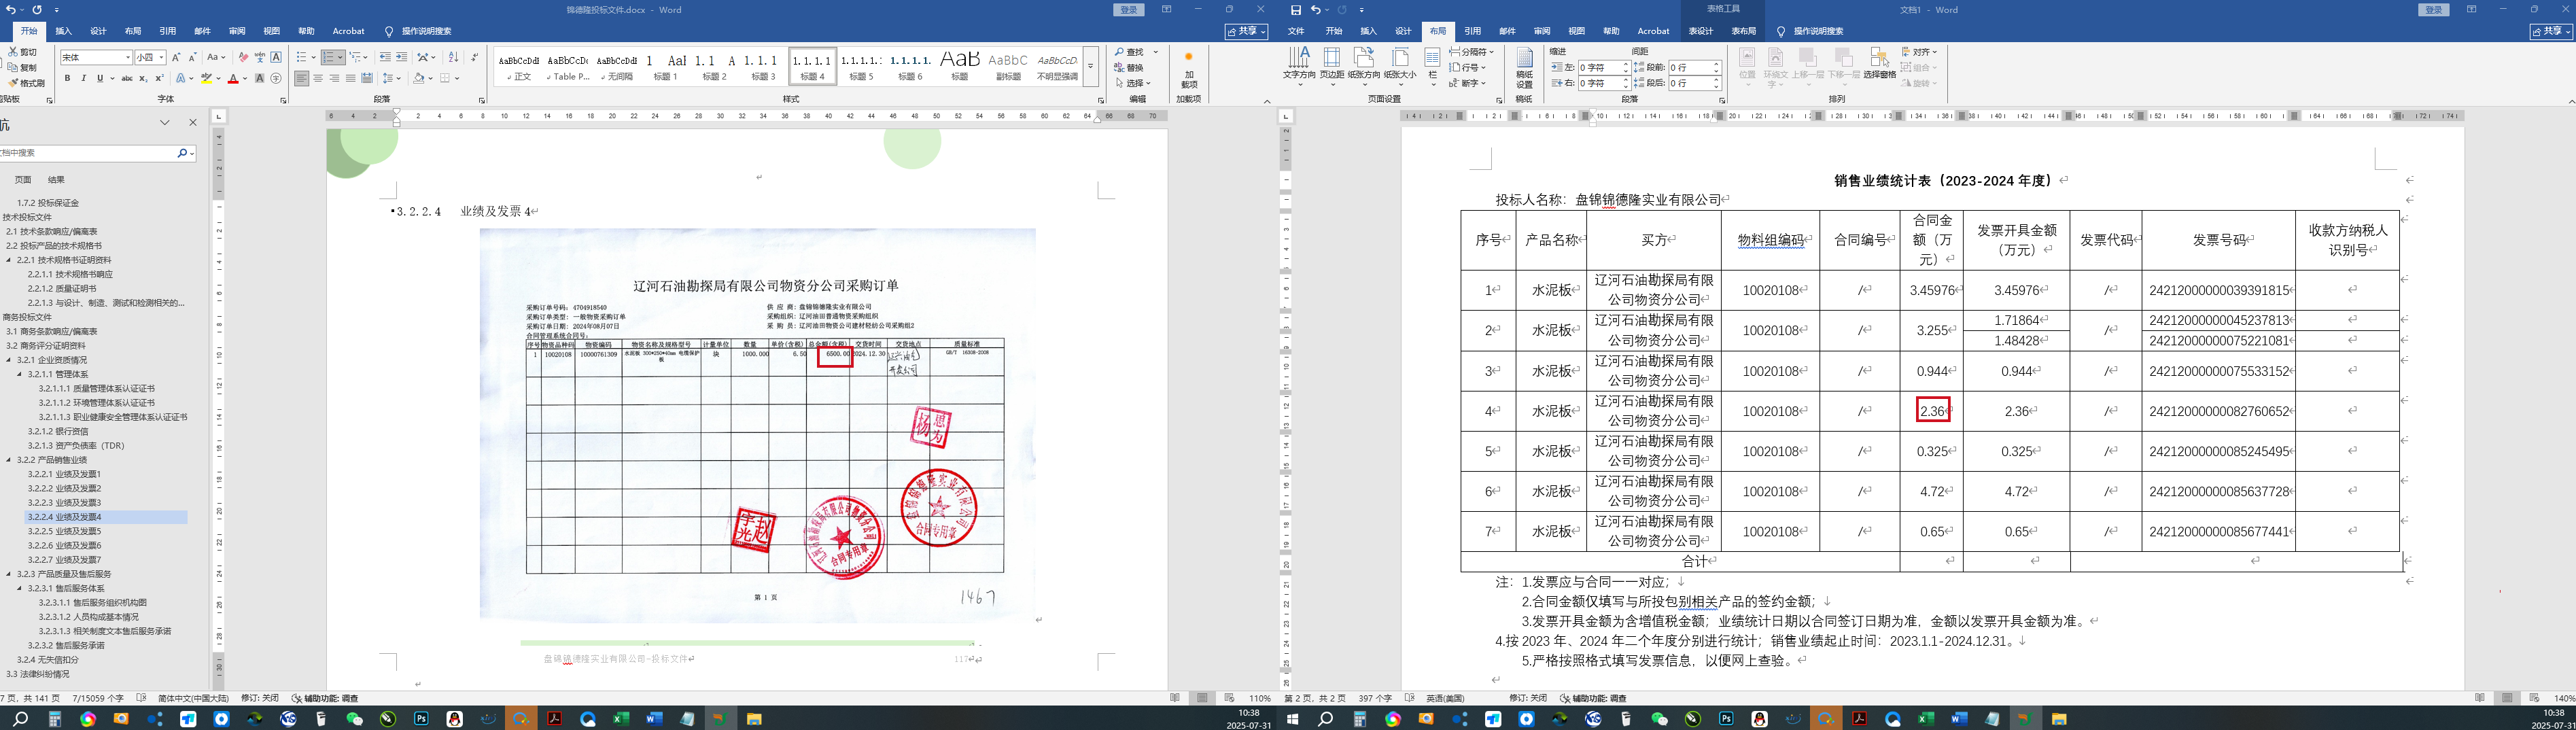This screenshot has width=2576, height=730.
Task: Apply the enclosed character (字) format
Action: 276,78
